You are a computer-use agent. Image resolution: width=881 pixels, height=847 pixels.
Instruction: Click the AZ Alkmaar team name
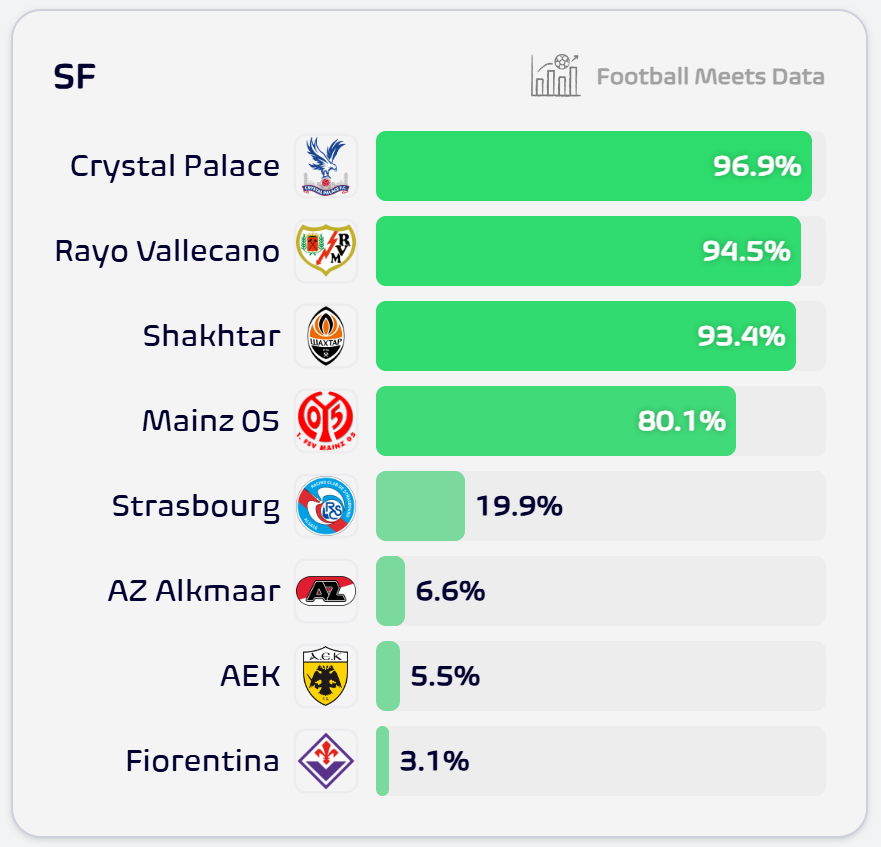[193, 591]
